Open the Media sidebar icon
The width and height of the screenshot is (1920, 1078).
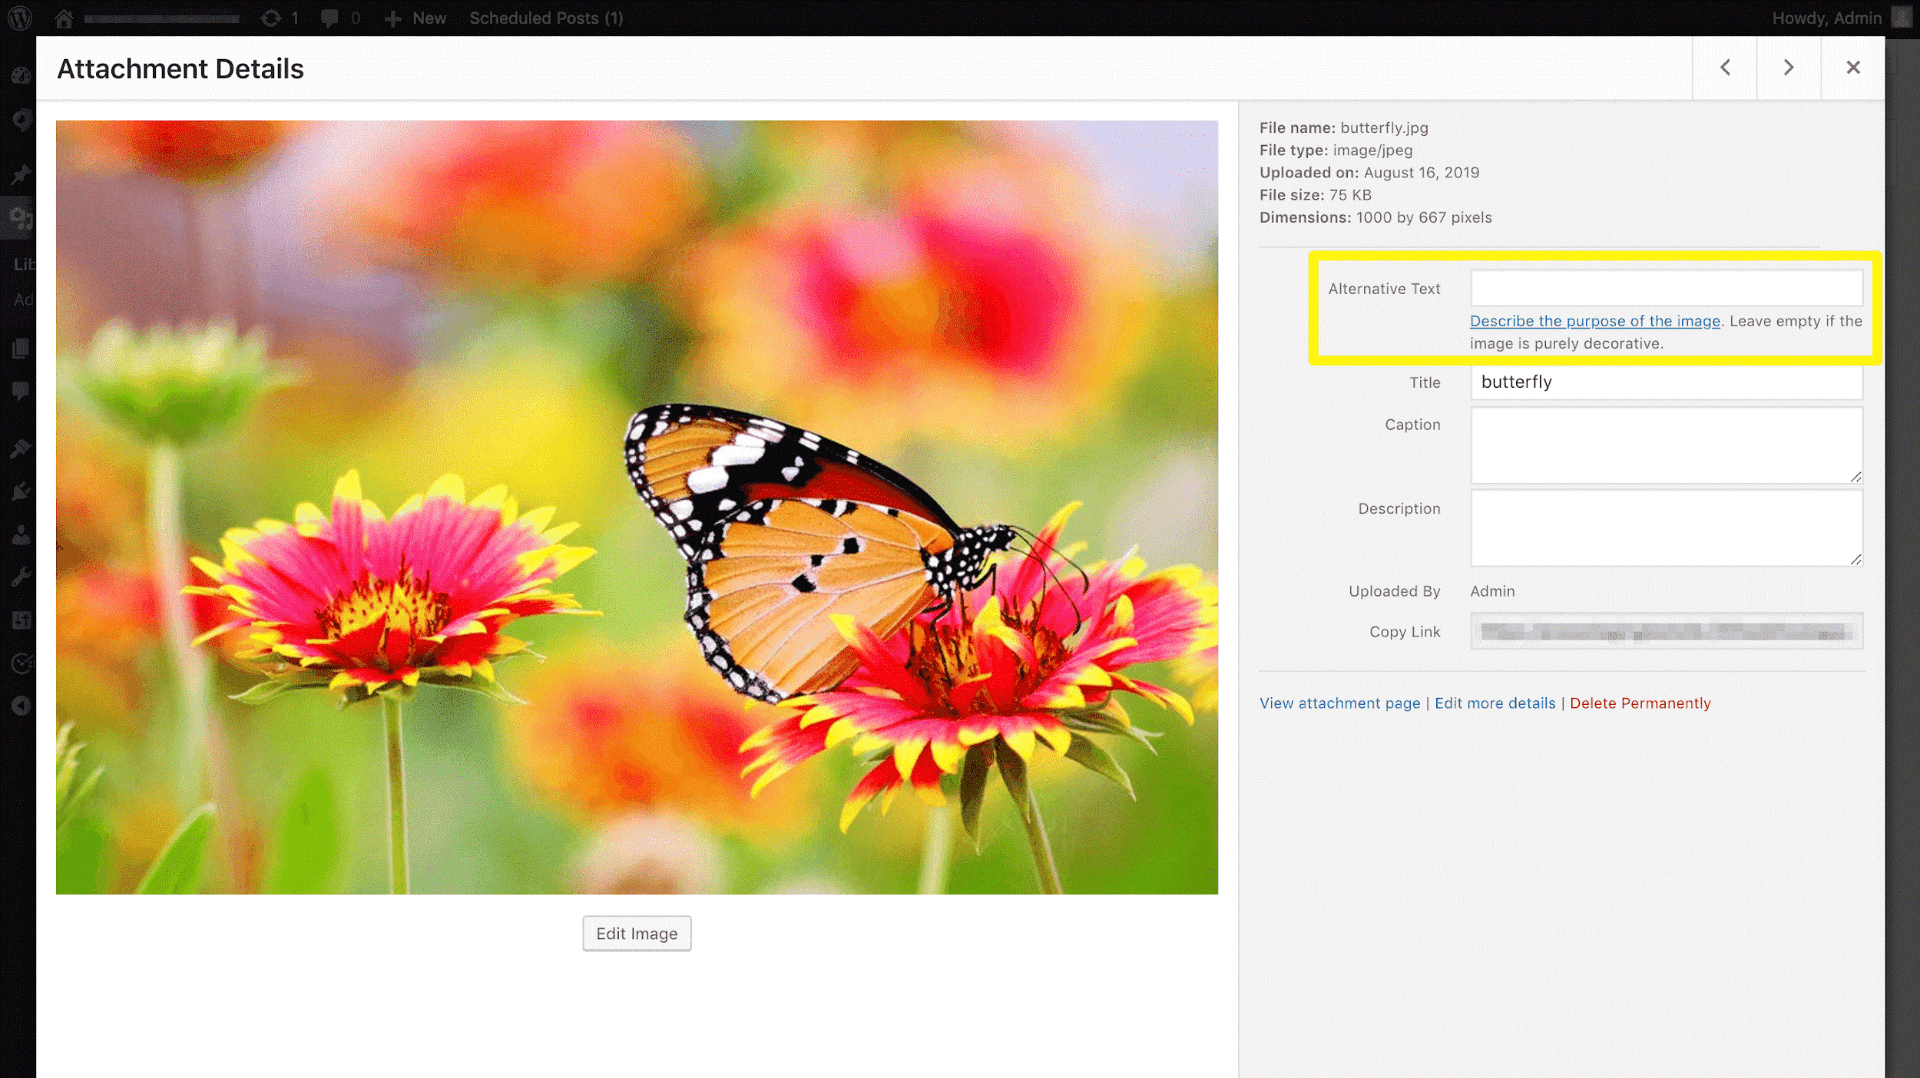pyautogui.click(x=20, y=217)
